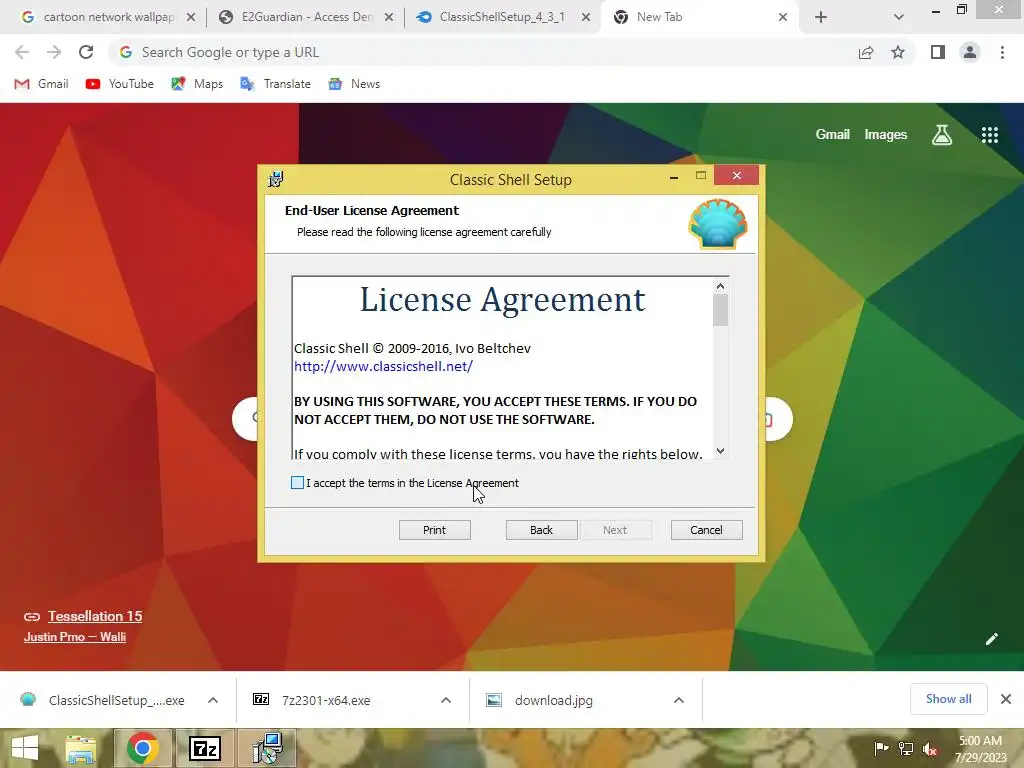Click the Chrome taskbar icon

tap(142, 748)
